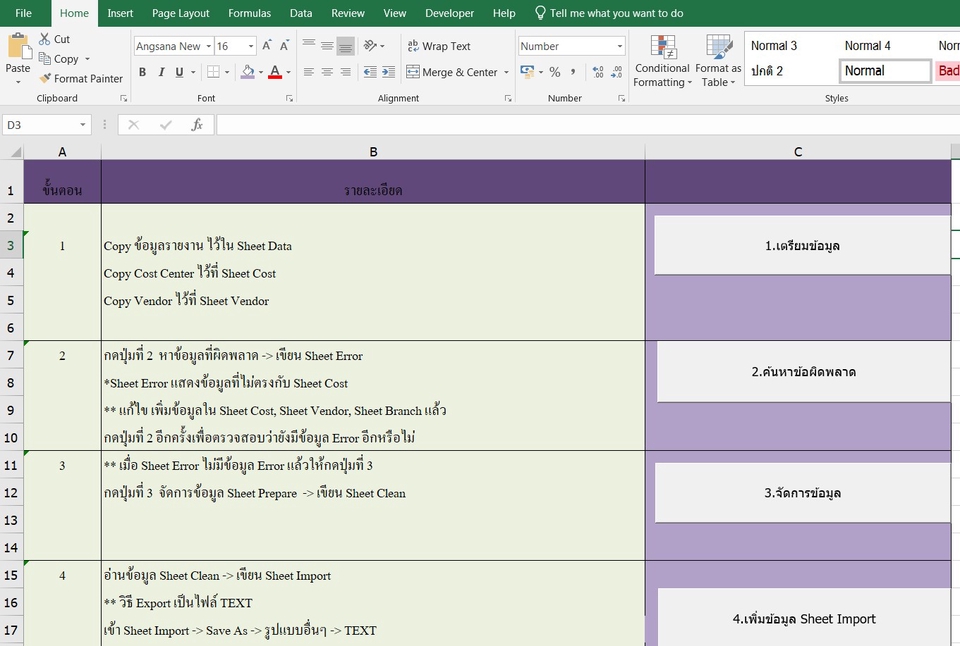The height and width of the screenshot is (646, 960).
Task: Open the Number format dropdown
Action: coord(620,46)
